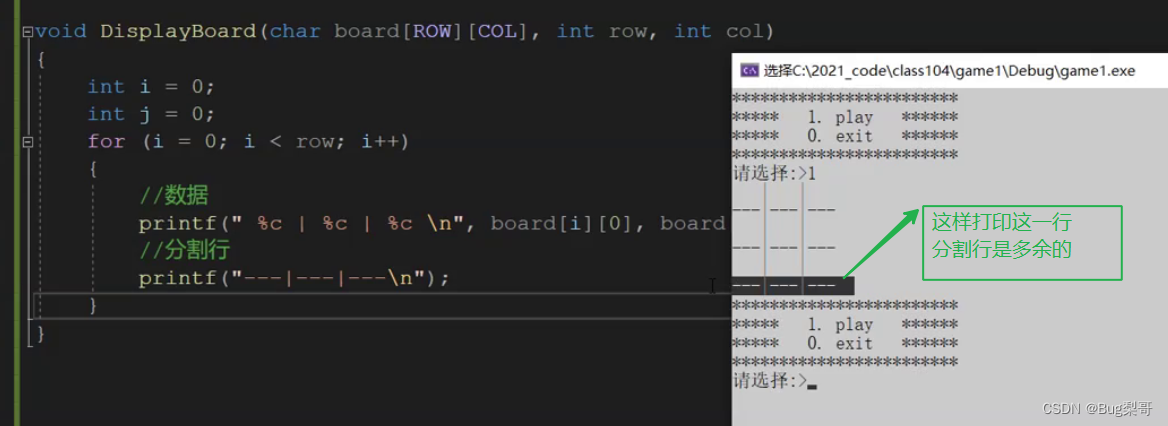Click the COL macro in board parameter
Screen dimensions: 1168x426
[497, 32]
